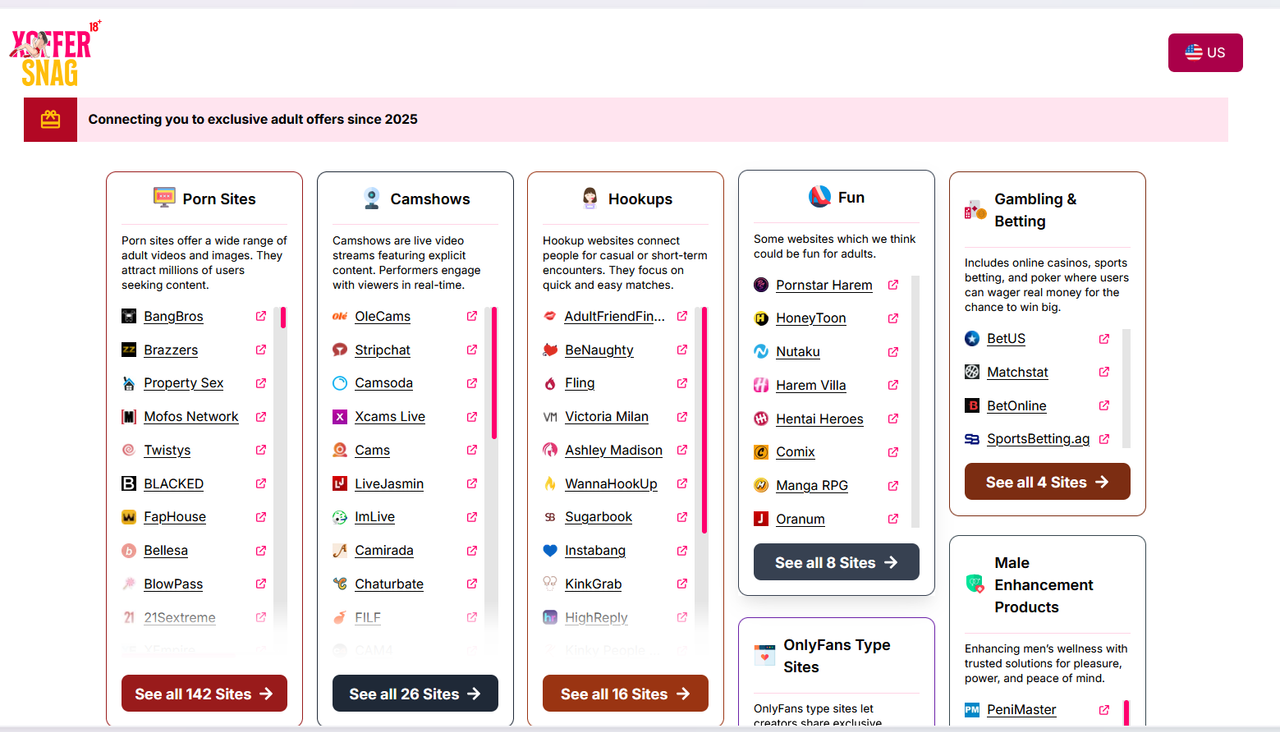The width and height of the screenshot is (1280, 732).
Task: Open the Manga RPG link
Action: [x=812, y=485]
